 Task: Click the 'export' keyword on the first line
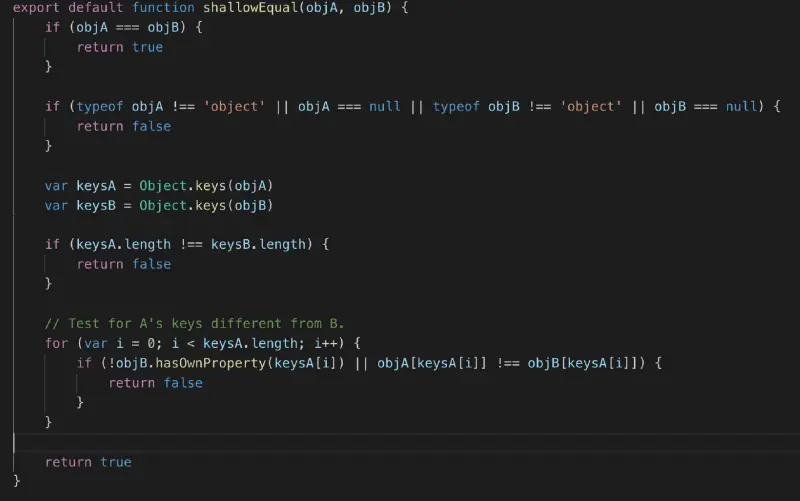pyautogui.click(x=36, y=8)
